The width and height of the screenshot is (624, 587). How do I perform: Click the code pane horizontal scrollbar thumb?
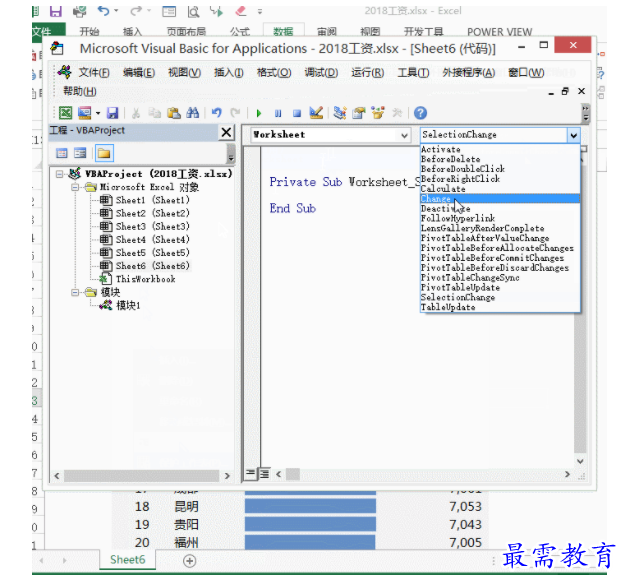tap(293, 474)
